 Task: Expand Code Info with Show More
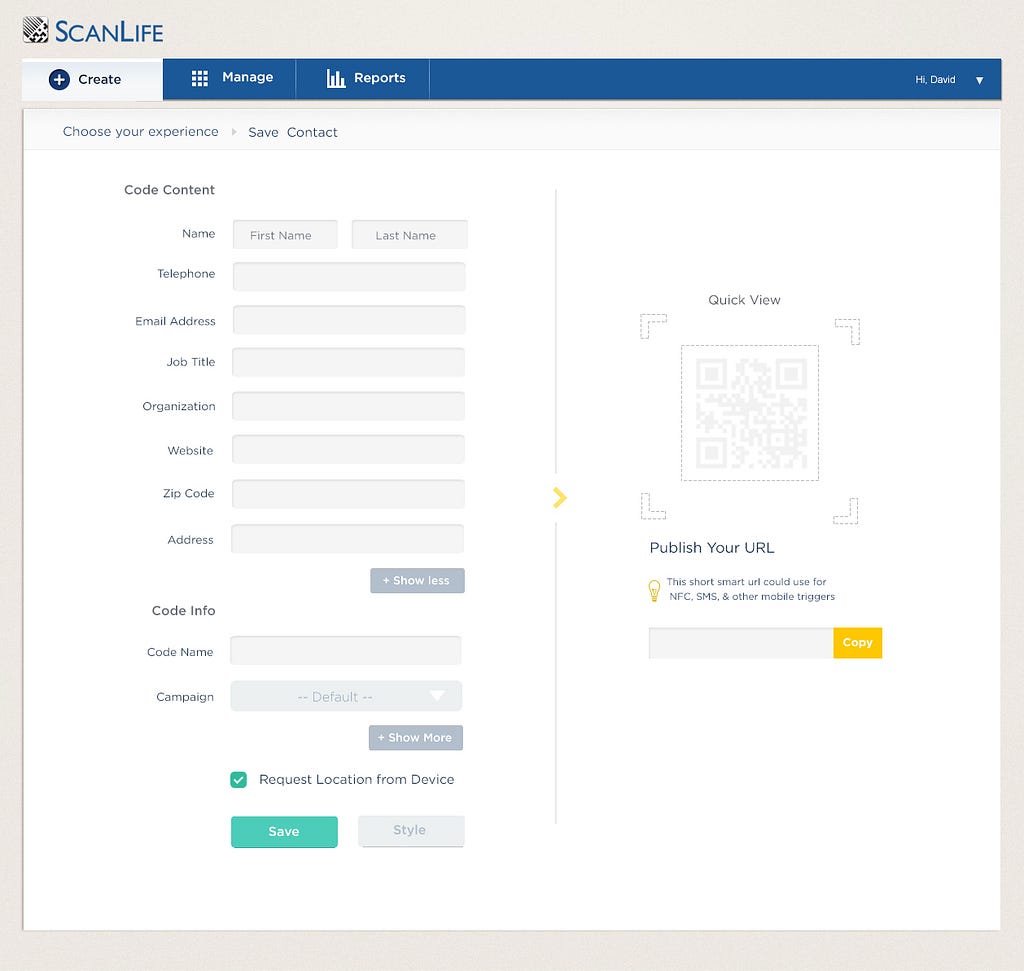click(x=415, y=738)
